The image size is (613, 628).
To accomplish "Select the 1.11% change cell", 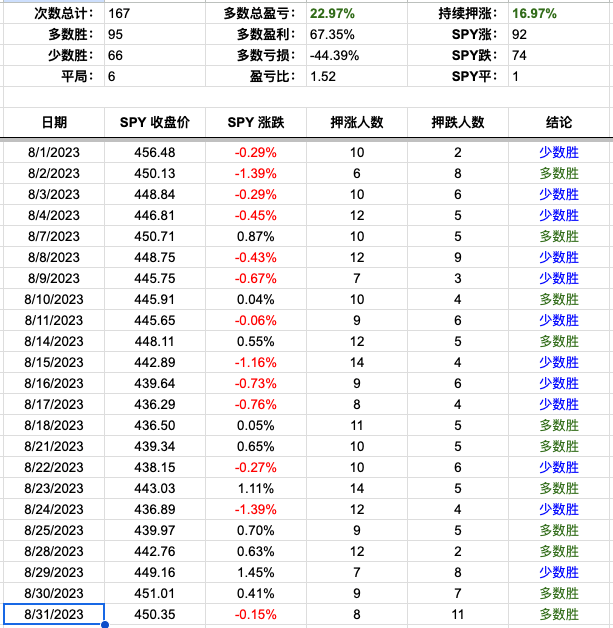I will point(256,488).
